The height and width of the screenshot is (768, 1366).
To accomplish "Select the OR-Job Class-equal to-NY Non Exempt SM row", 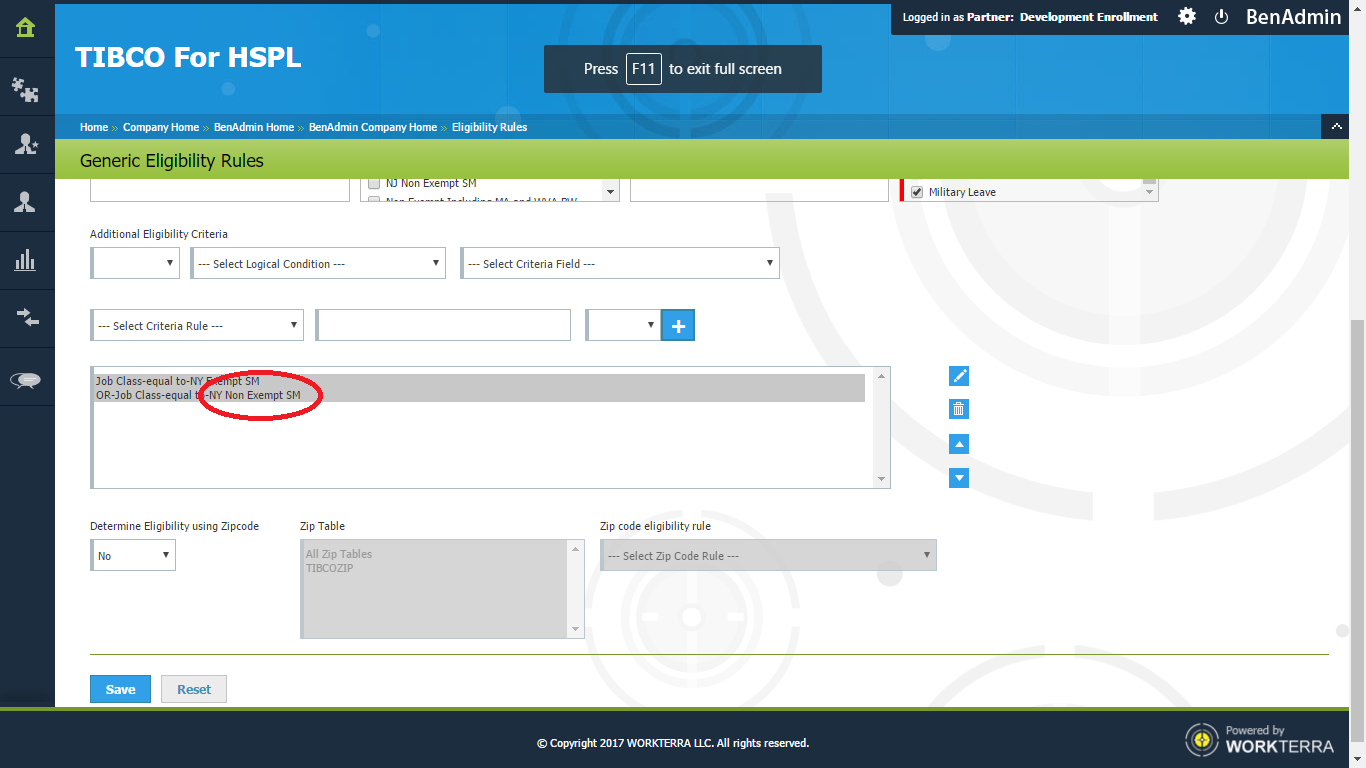I will pyautogui.click(x=479, y=395).
